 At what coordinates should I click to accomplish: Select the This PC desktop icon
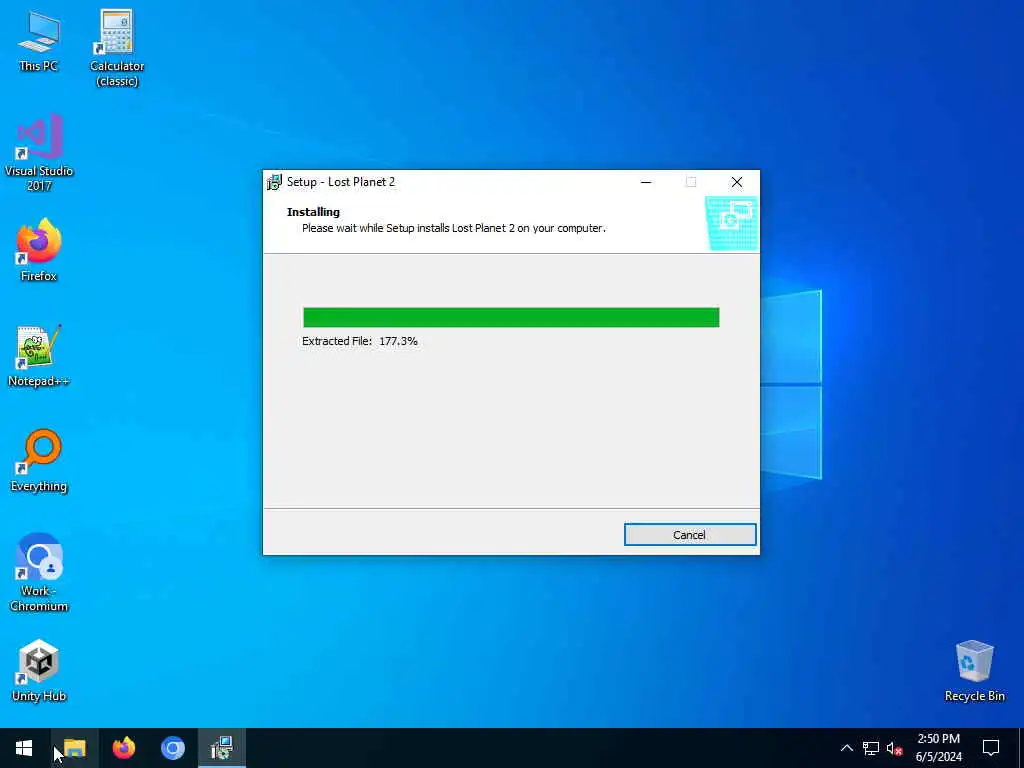pyautogui.click(x=39, y=40)
